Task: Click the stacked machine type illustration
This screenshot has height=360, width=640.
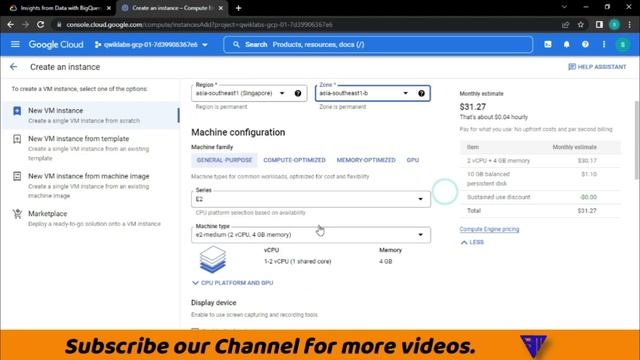Action: [213, 259]
